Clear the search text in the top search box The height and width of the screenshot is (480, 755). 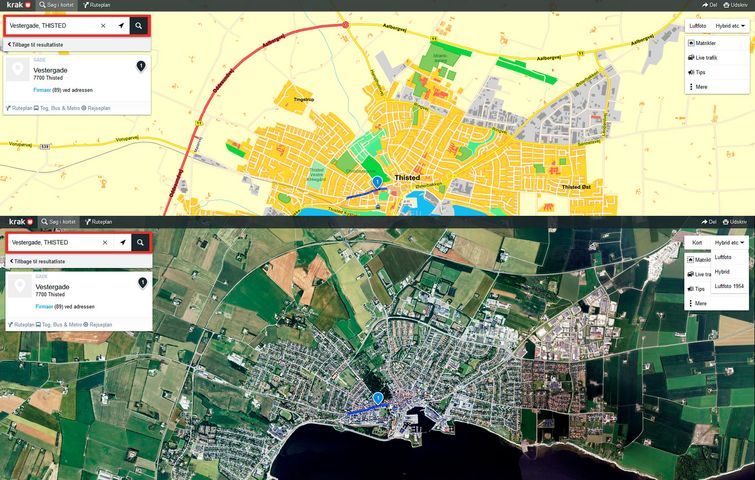[x=103, y=25]
